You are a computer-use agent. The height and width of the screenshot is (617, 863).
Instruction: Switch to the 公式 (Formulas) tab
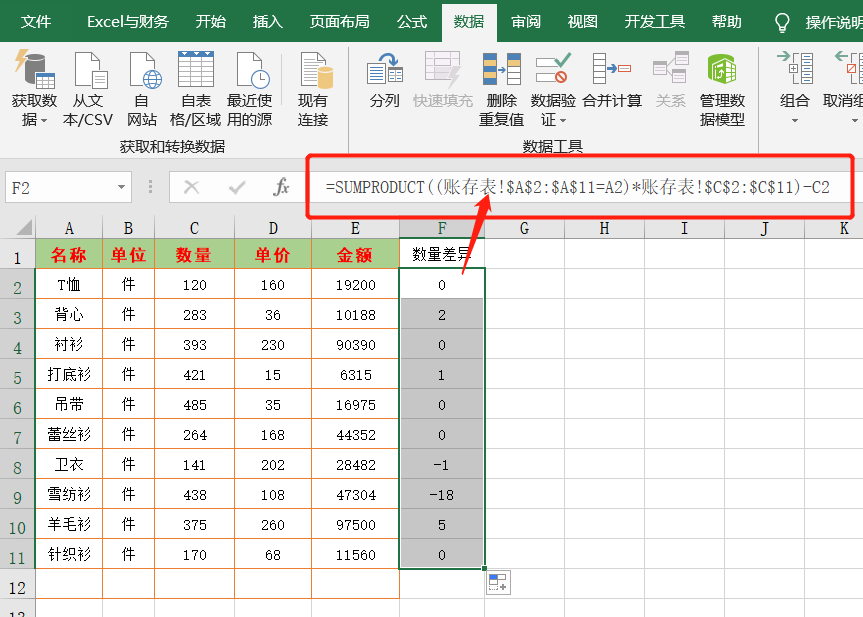tap(412, 21)
